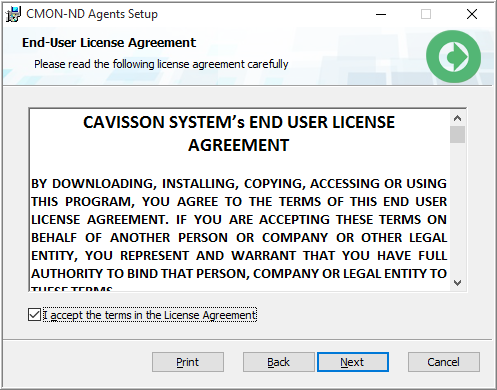Click the Cavisson license agreement title text
497x390 pixels.
pyautogui.click(x=239, y=133)
